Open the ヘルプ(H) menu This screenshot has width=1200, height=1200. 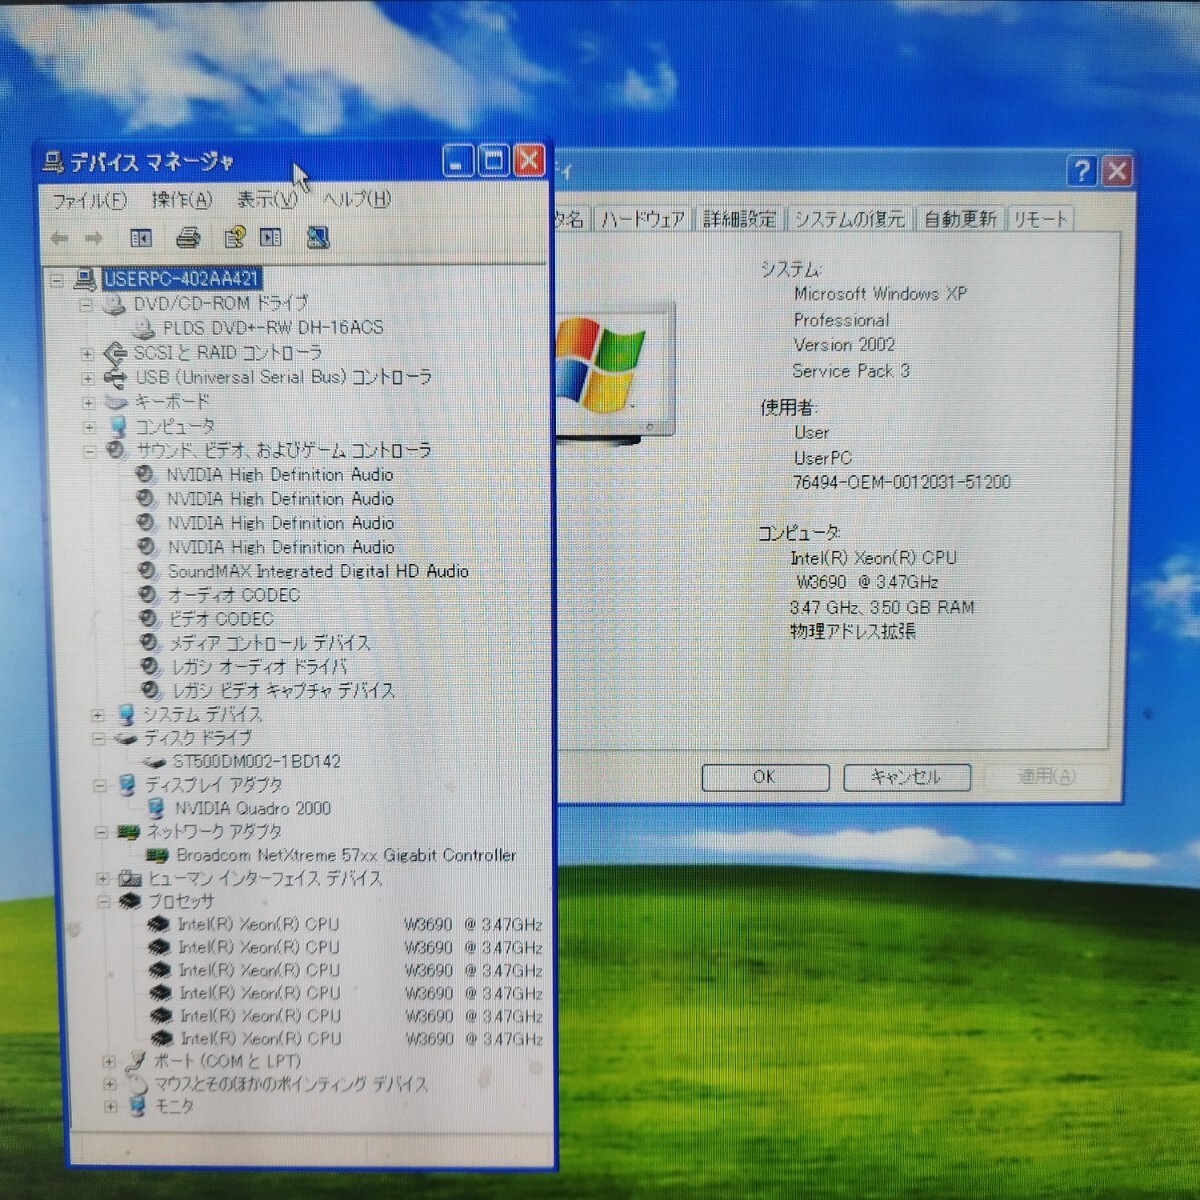point(357,199)
